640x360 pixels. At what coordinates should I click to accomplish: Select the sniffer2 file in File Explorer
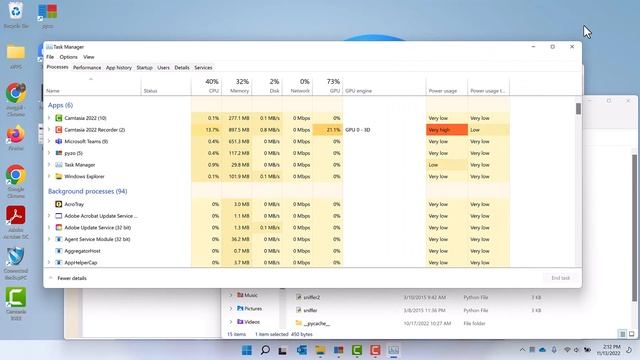click(x=312, y=298)
